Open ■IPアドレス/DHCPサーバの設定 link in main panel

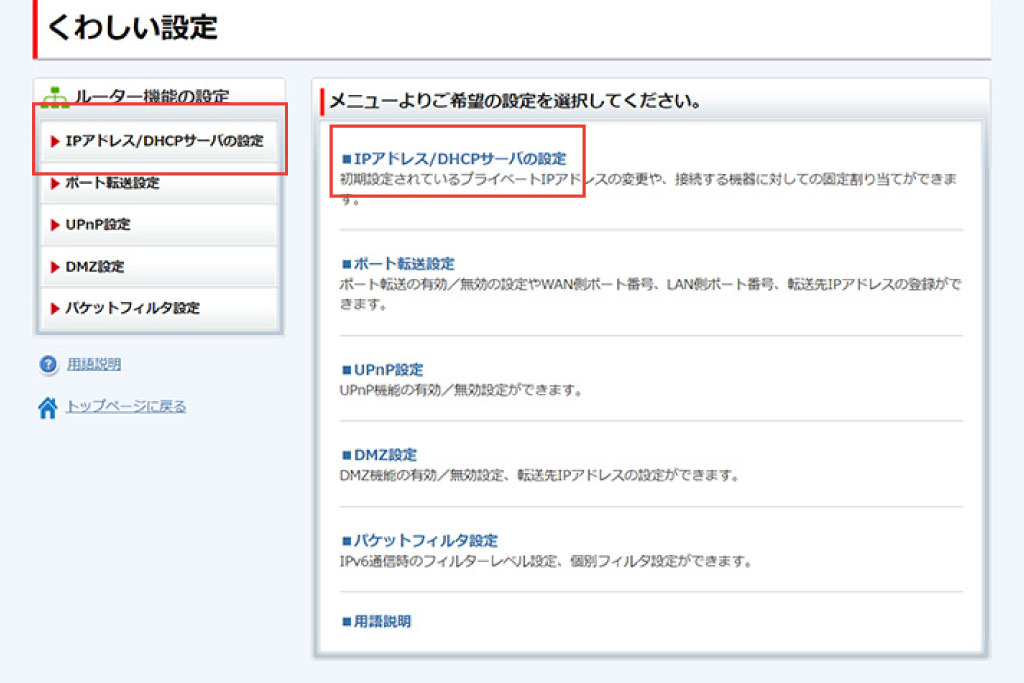(454, 158)
